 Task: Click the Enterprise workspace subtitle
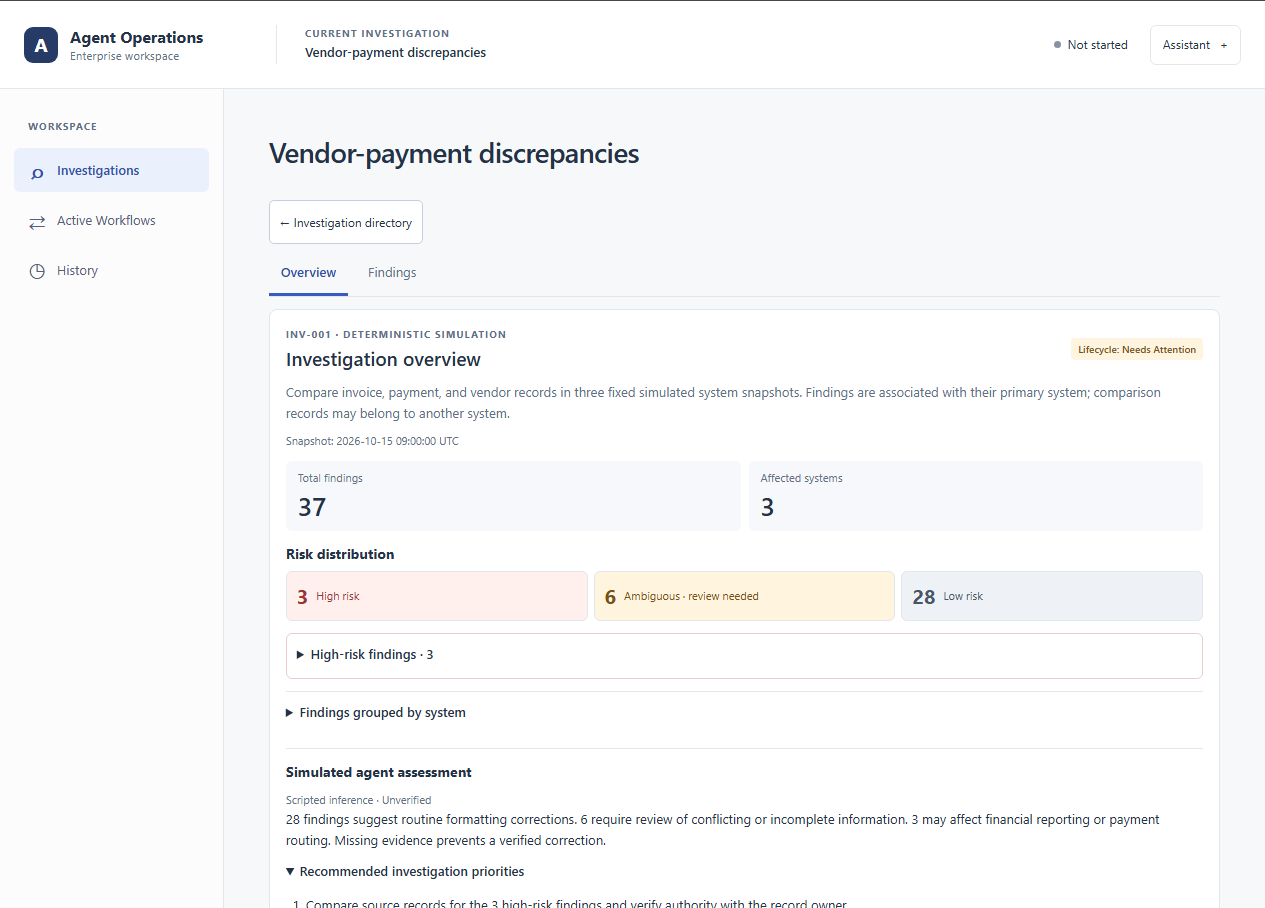pos(125,57)
